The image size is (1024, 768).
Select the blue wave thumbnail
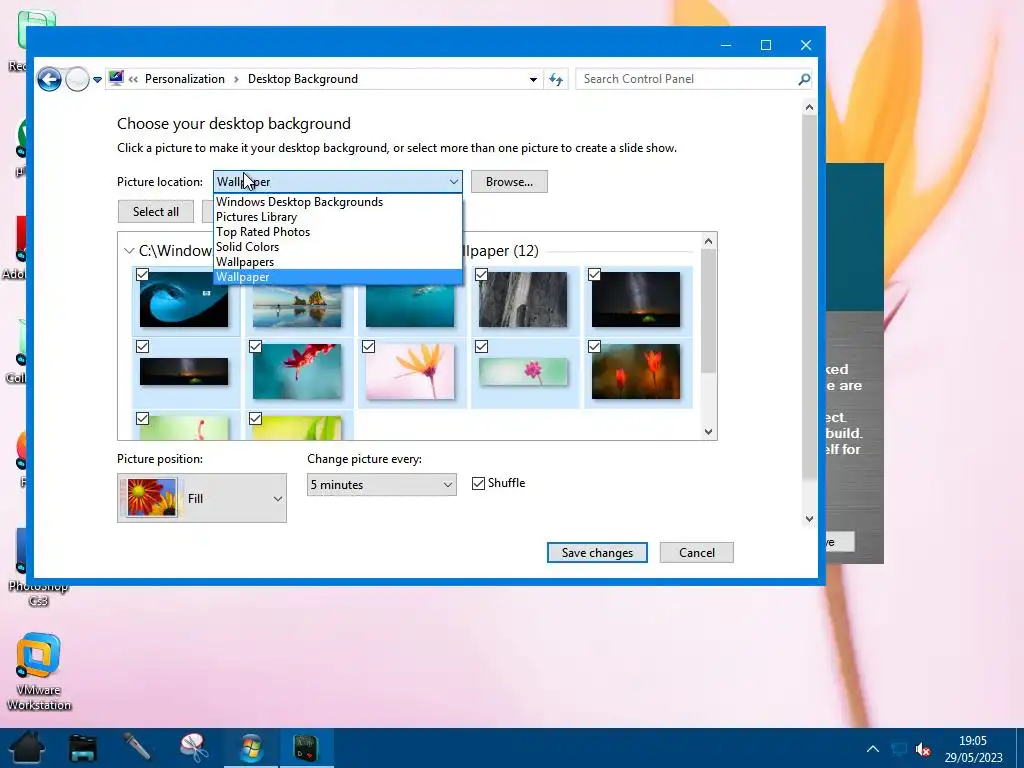[184, 300]
